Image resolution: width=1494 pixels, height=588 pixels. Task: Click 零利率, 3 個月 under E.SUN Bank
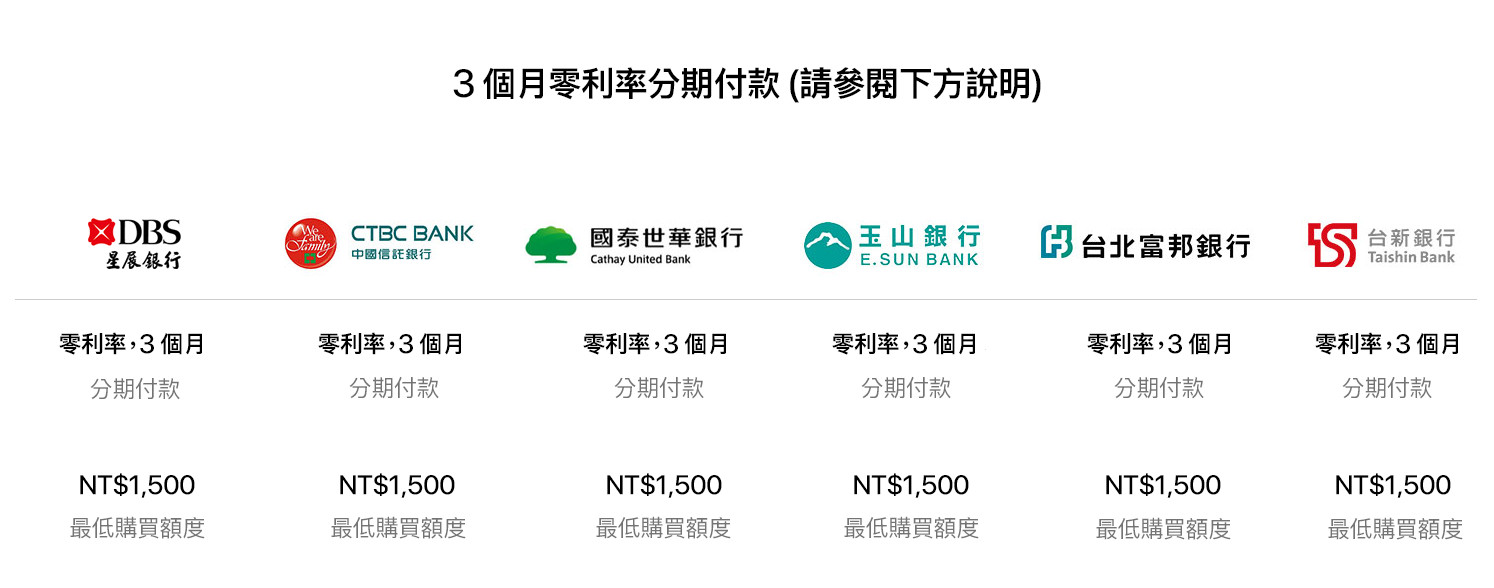click(905, 345)
